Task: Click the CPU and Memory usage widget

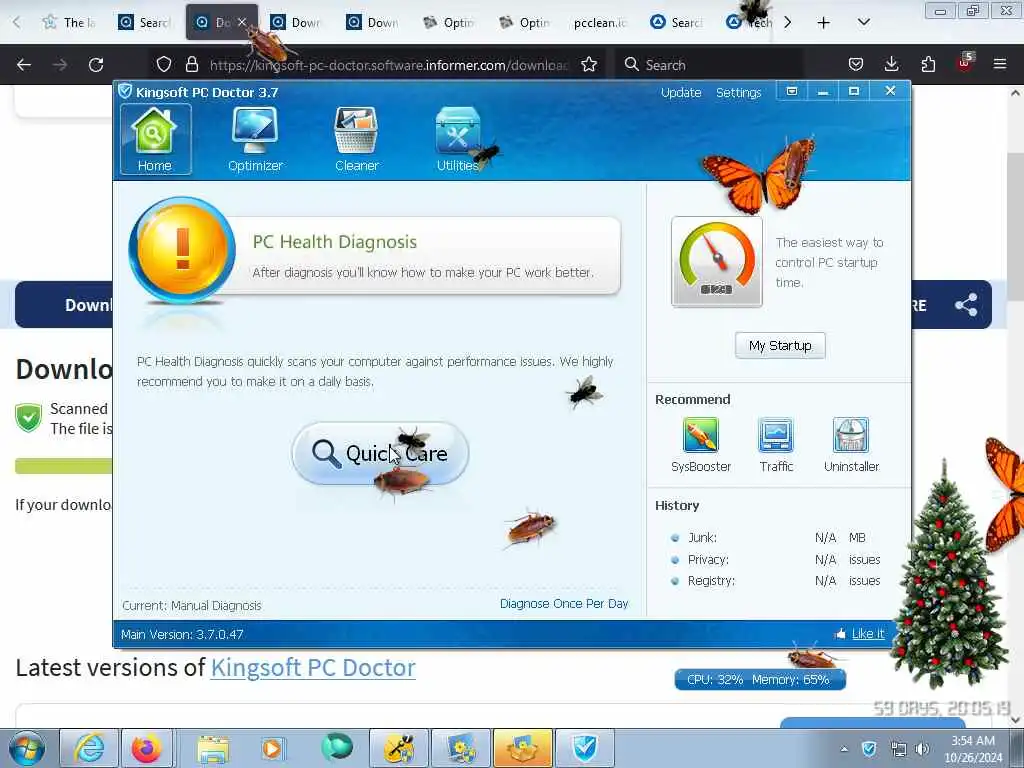Action: pyautogui.click(x=760, y=679)
